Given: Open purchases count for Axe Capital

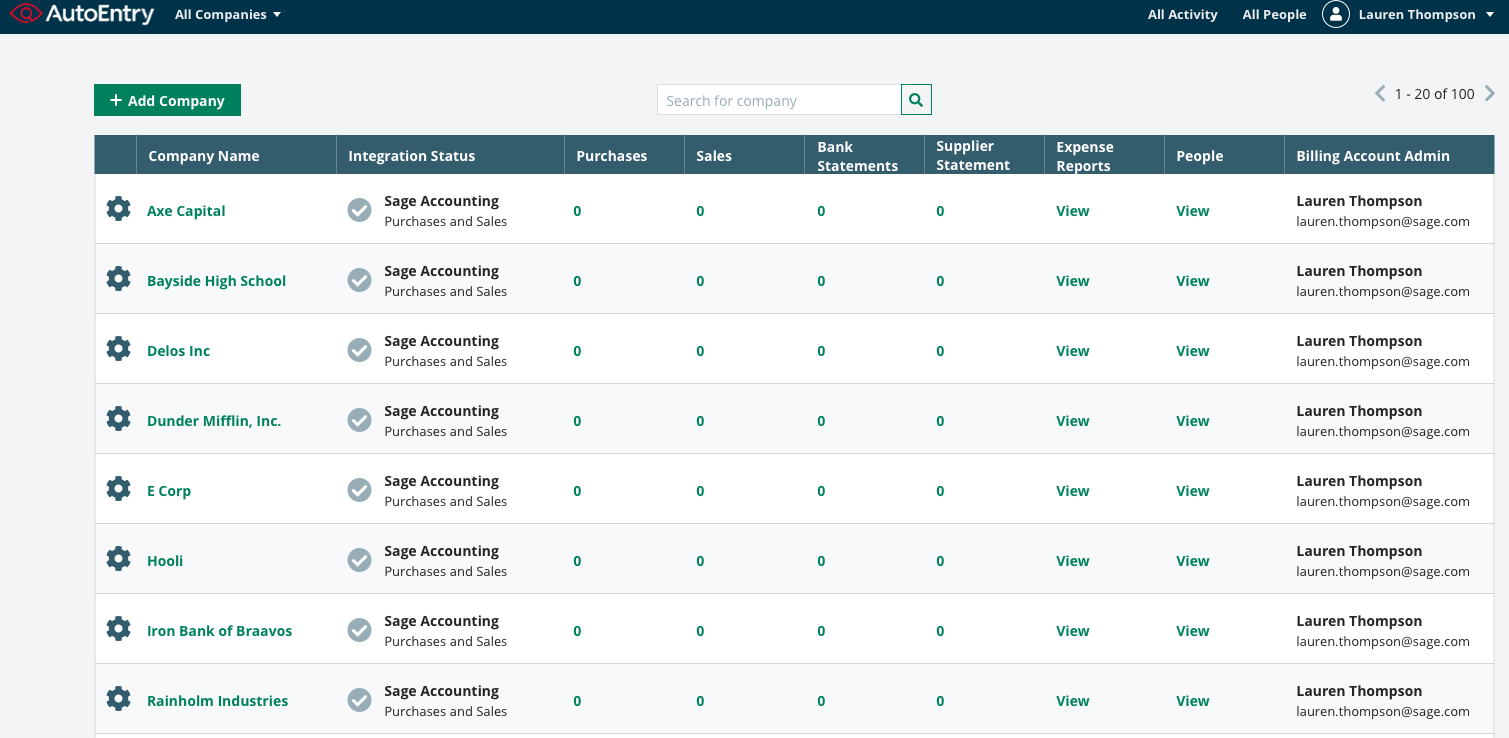Looking at the screenshot, I should click(x=577, y=211).
